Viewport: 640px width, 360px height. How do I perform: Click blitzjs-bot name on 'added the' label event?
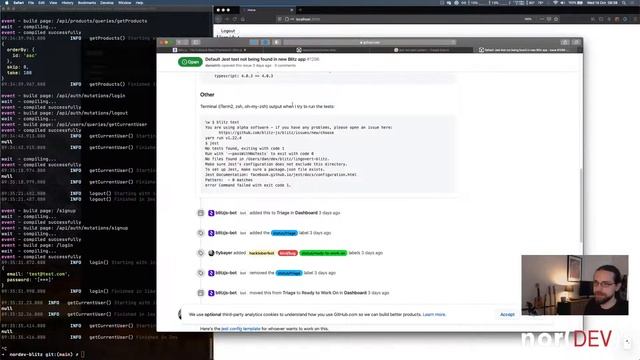coord(226,233)
